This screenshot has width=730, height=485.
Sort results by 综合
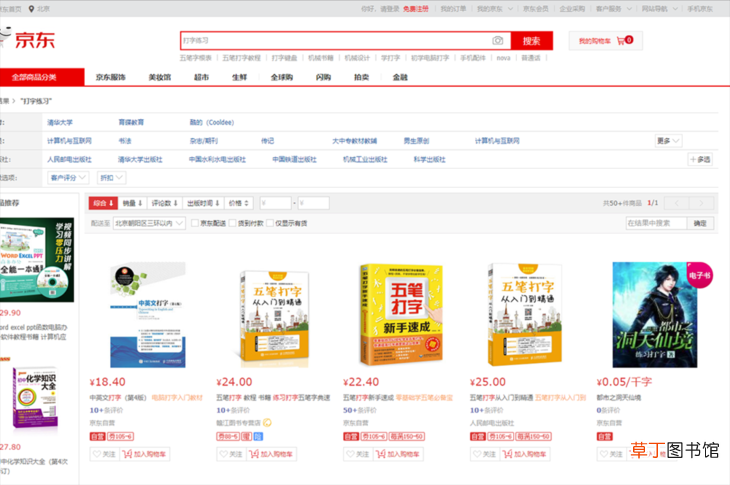(x=103, y=203)
